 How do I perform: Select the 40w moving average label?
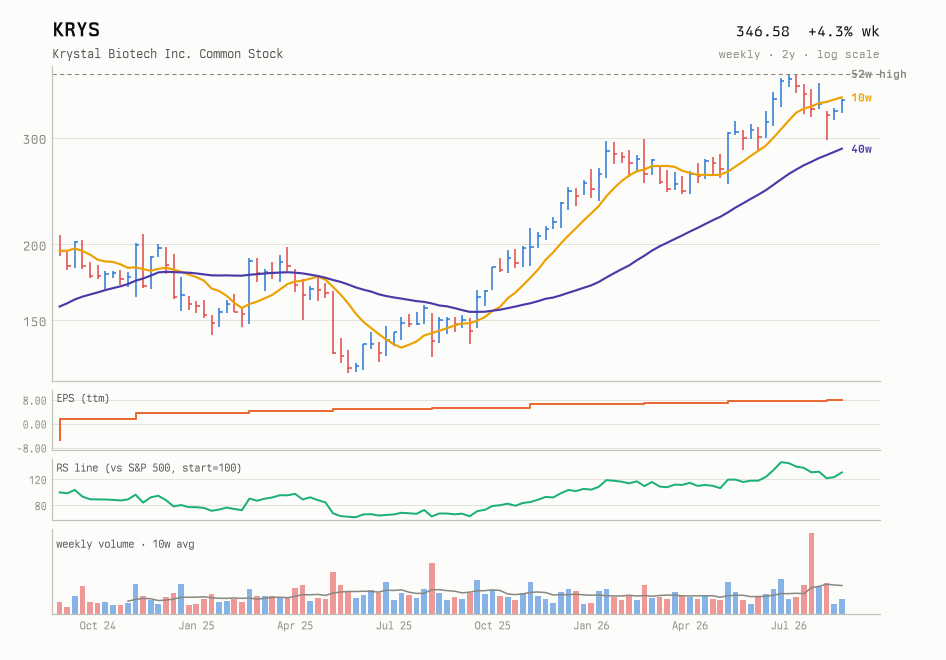coord(862,149)
